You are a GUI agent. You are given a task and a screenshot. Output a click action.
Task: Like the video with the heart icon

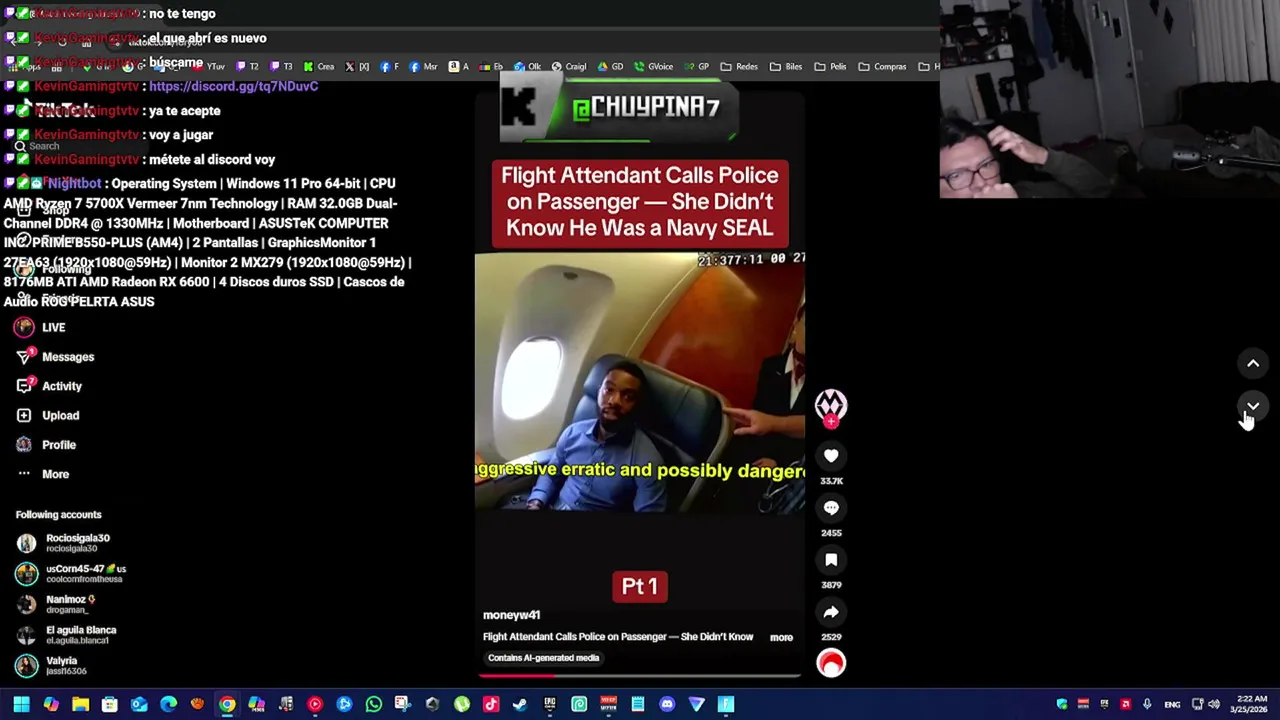pyautogui.click(x=831, y=456)
